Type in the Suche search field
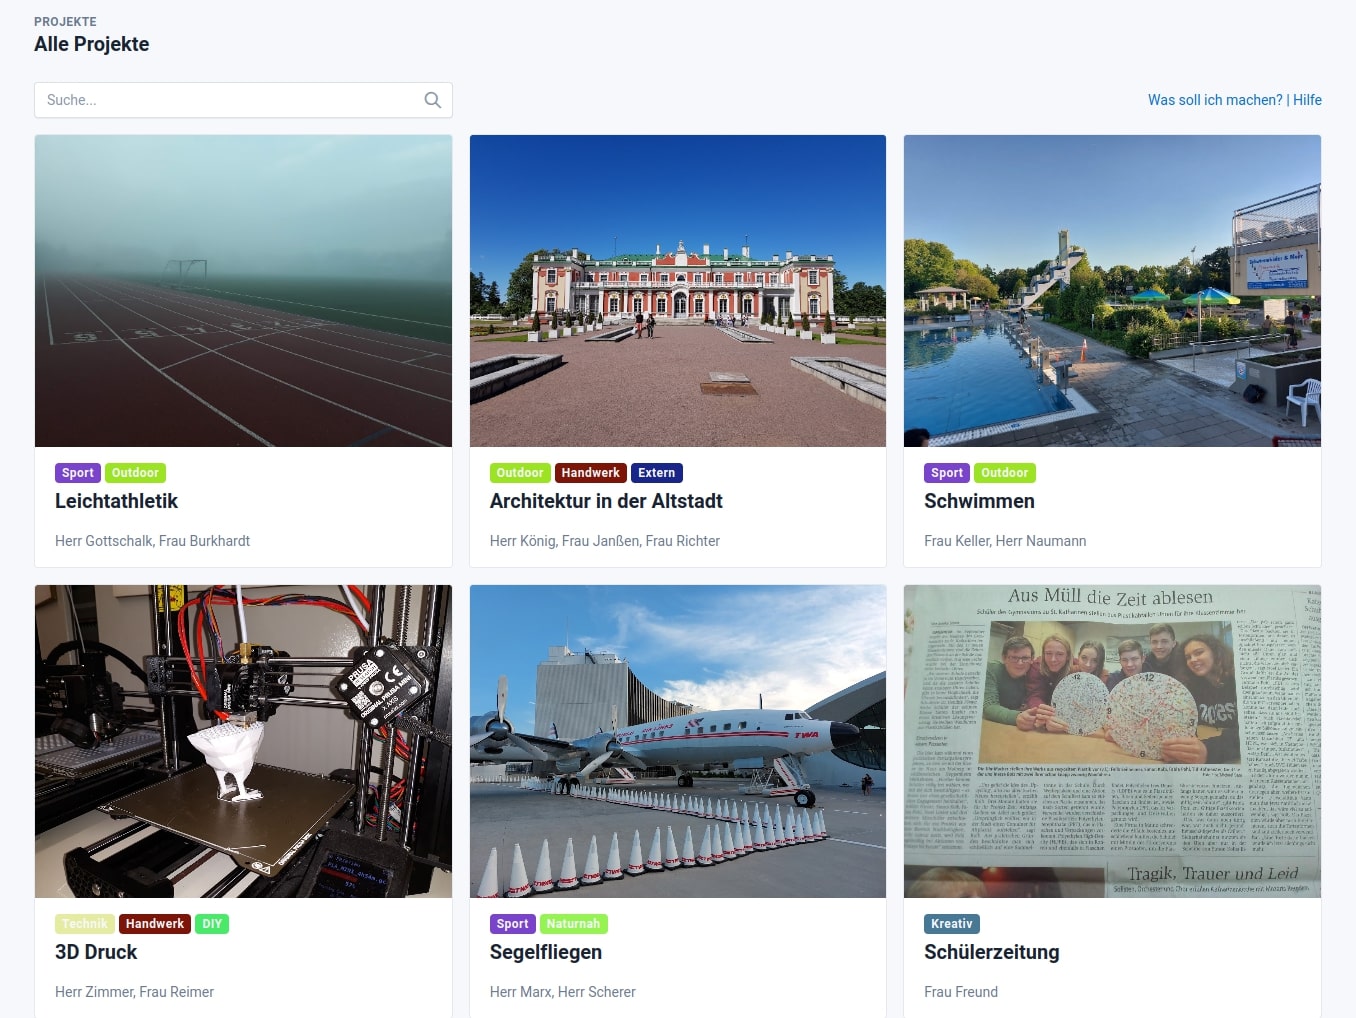 (230, 100)
